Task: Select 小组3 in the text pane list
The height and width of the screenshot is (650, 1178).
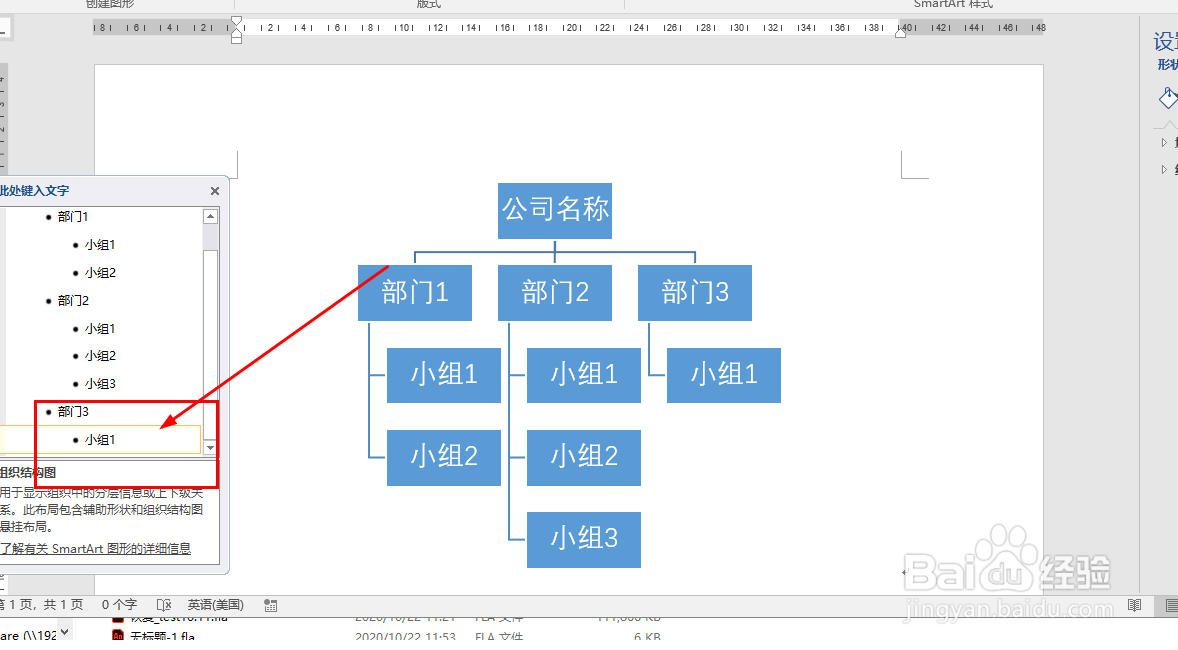Action: (x=100, y=384)
